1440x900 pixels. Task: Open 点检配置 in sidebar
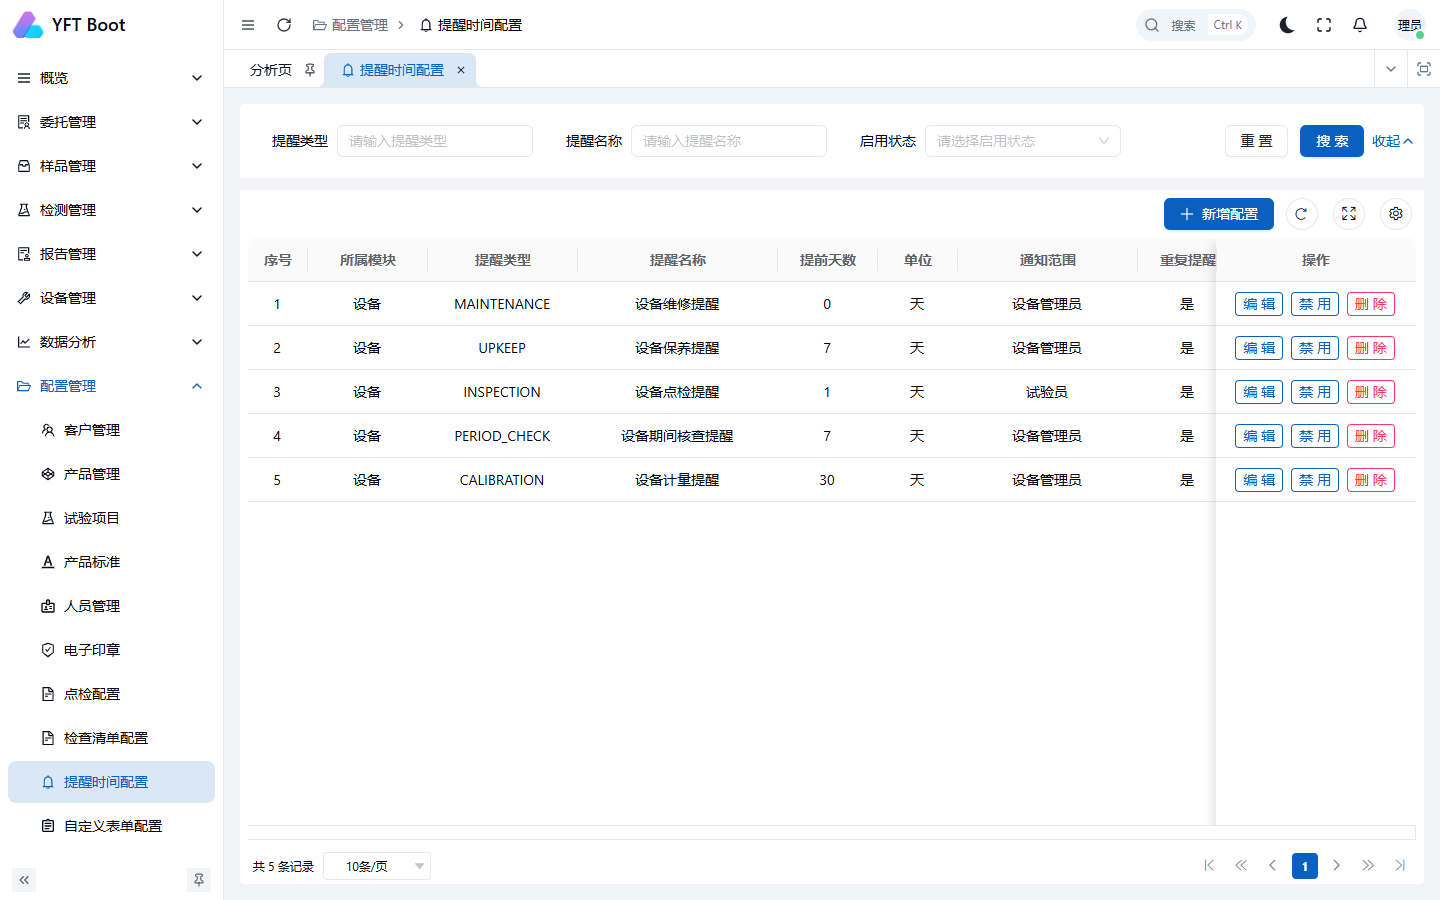pos(111,694)
